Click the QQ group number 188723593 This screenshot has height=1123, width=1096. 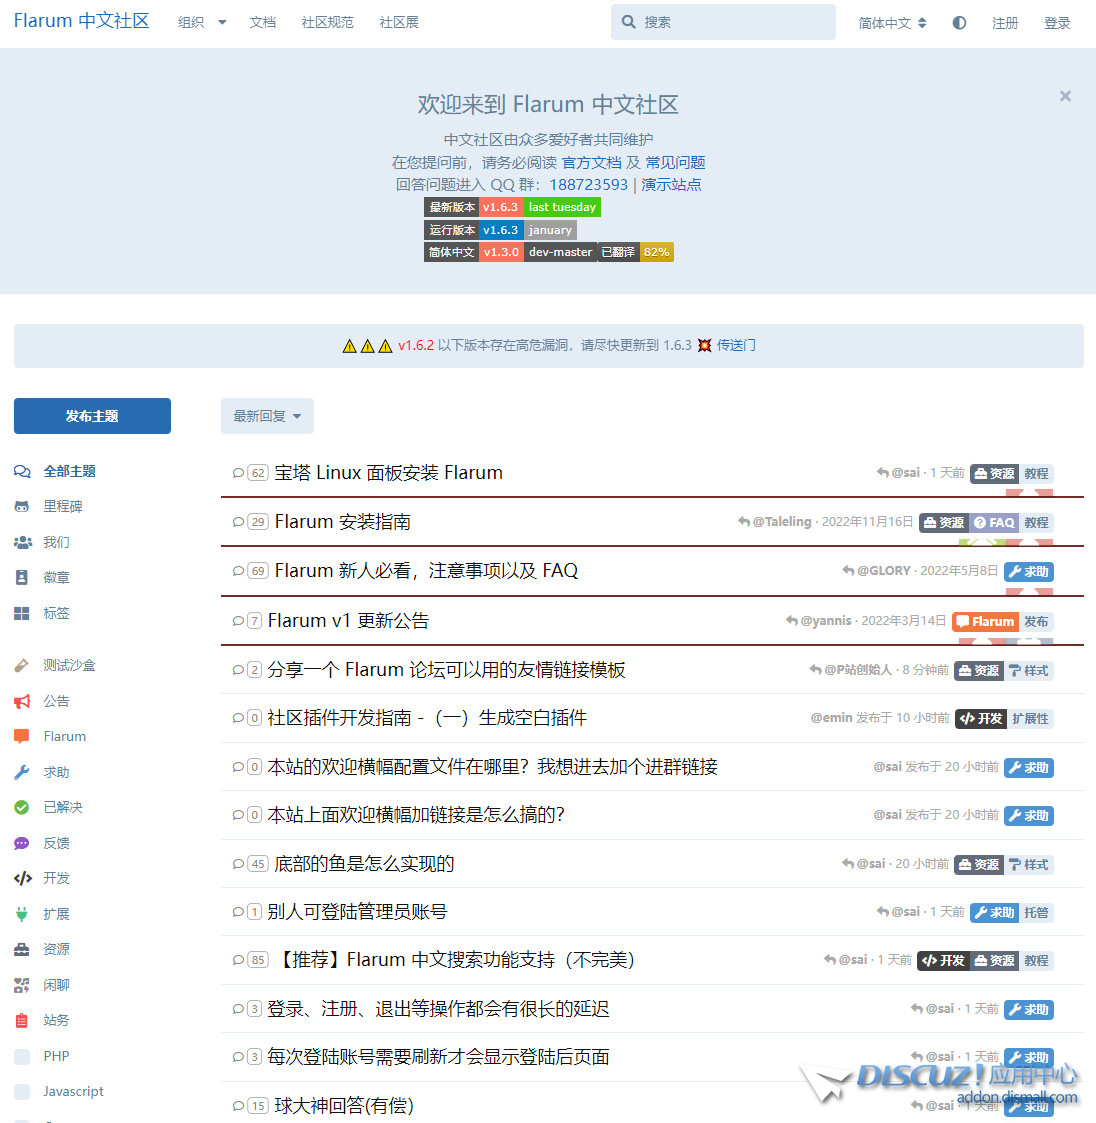pos(588,185)
